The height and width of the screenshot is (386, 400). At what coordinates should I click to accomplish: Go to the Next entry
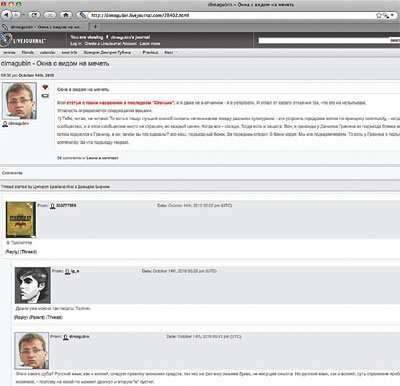tap(169, 52)
